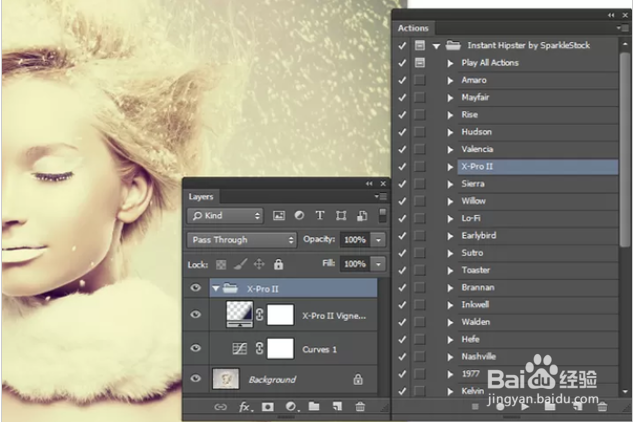Hide the Curves 1 layer

(x=196, y=348)
